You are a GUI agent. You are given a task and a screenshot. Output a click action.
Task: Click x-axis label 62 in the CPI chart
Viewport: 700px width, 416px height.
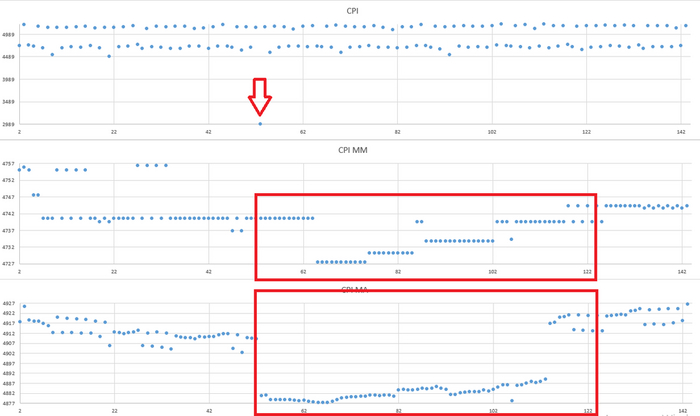click(x=303, y=132)
